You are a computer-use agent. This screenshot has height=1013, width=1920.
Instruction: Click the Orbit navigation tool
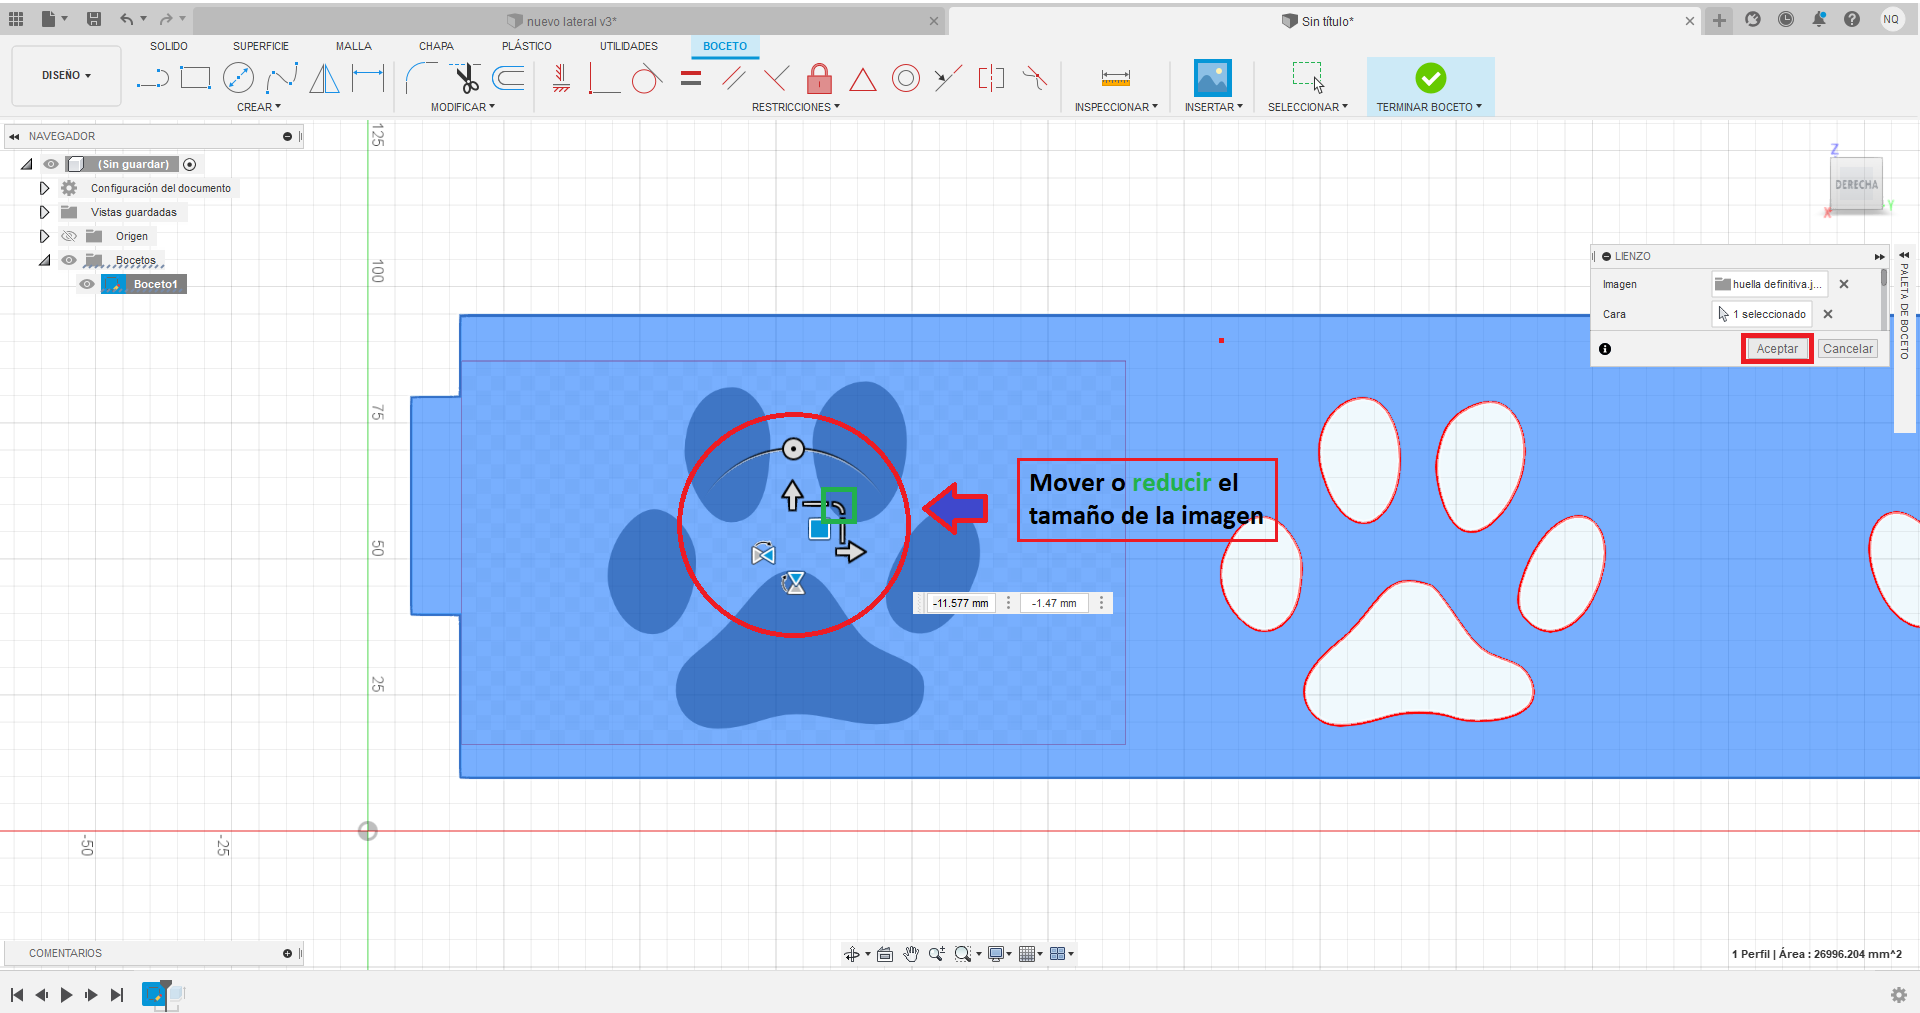click(852, 954)
